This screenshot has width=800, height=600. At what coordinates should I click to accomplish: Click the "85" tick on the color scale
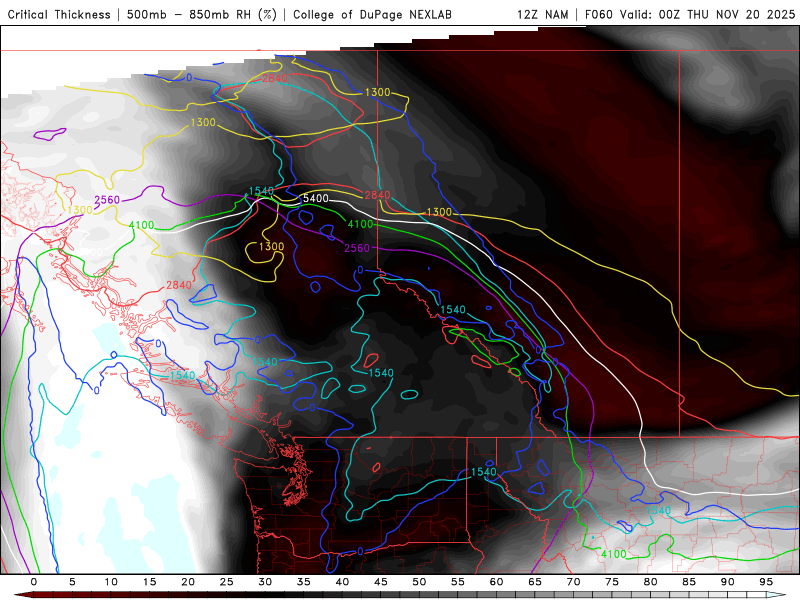(689, 582)
